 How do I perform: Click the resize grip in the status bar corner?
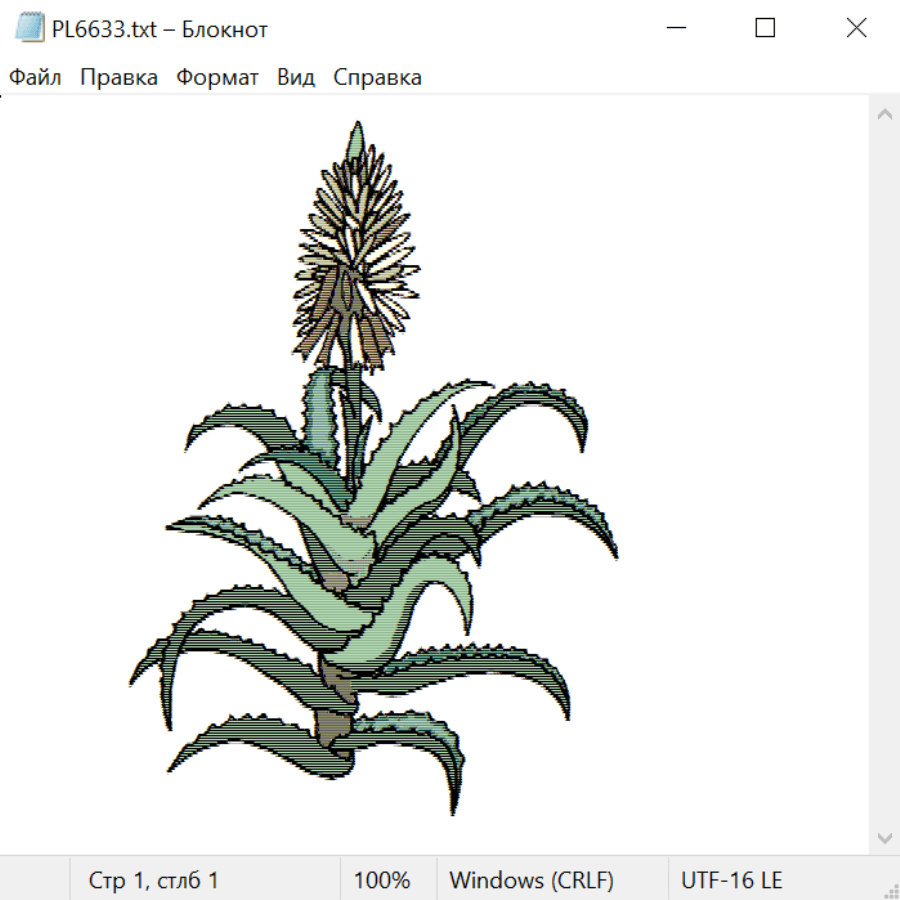890,890
